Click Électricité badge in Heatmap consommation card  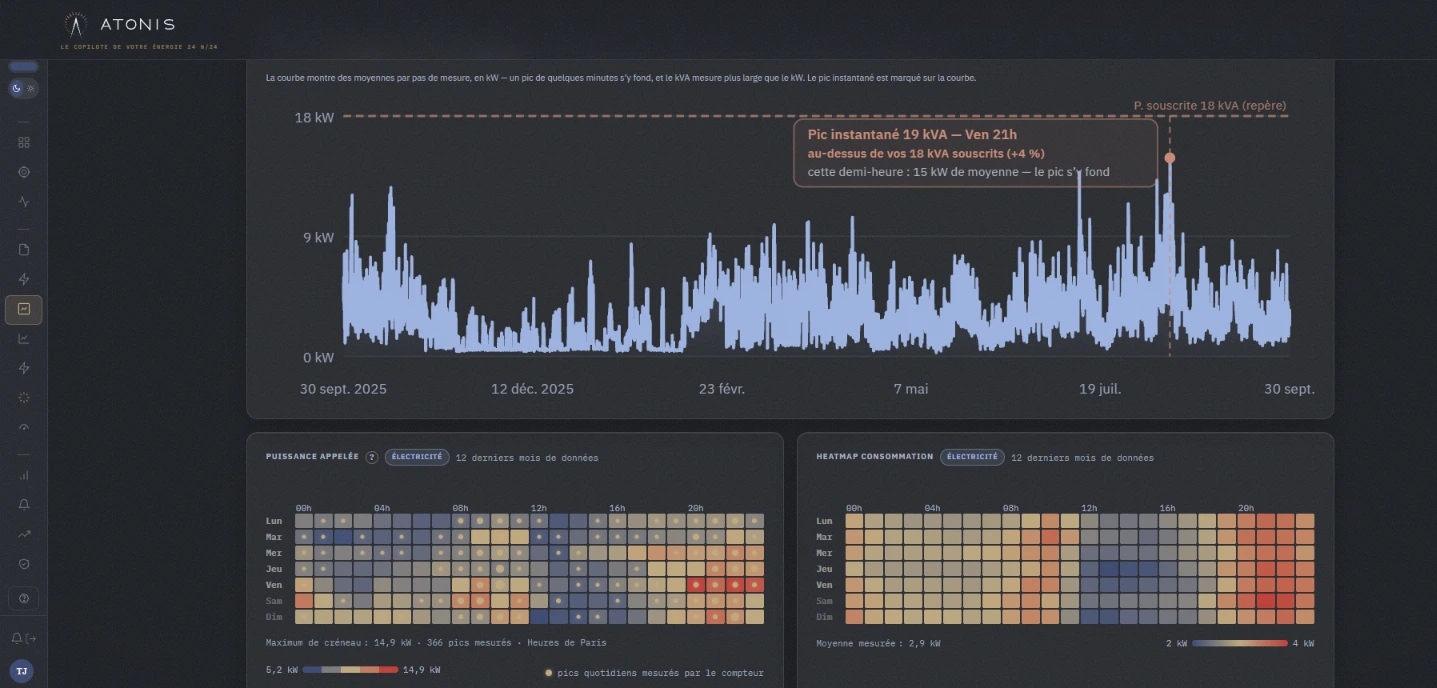[x=972, y=457]
